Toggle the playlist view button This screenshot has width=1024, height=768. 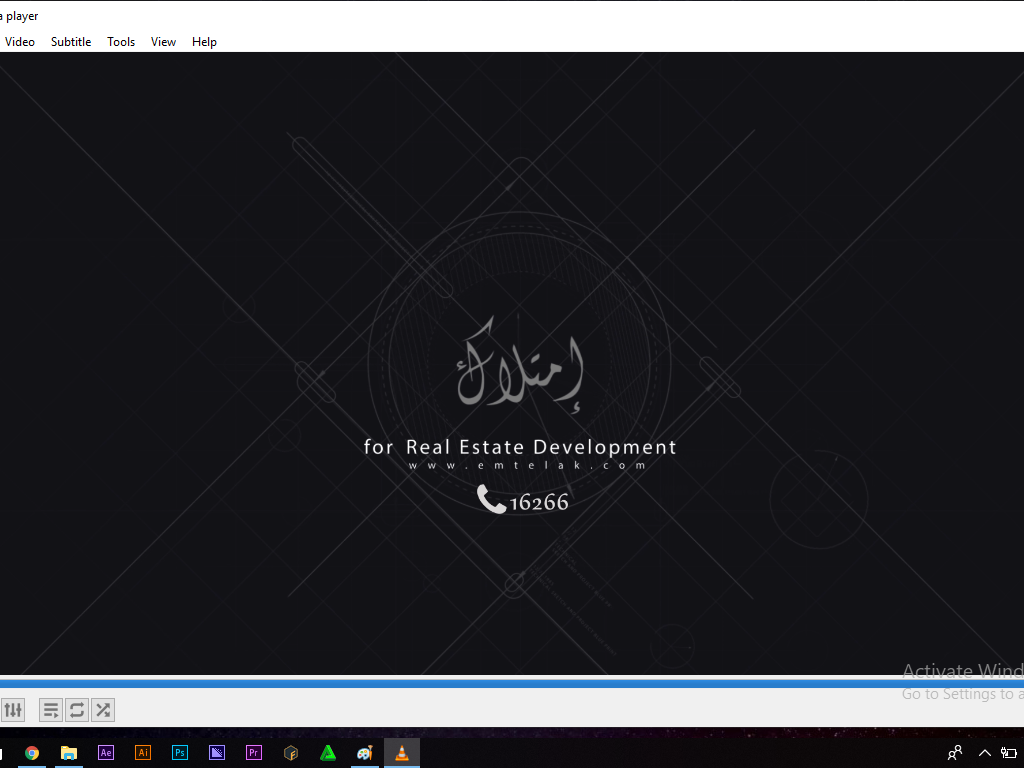[x=51, y=710]
